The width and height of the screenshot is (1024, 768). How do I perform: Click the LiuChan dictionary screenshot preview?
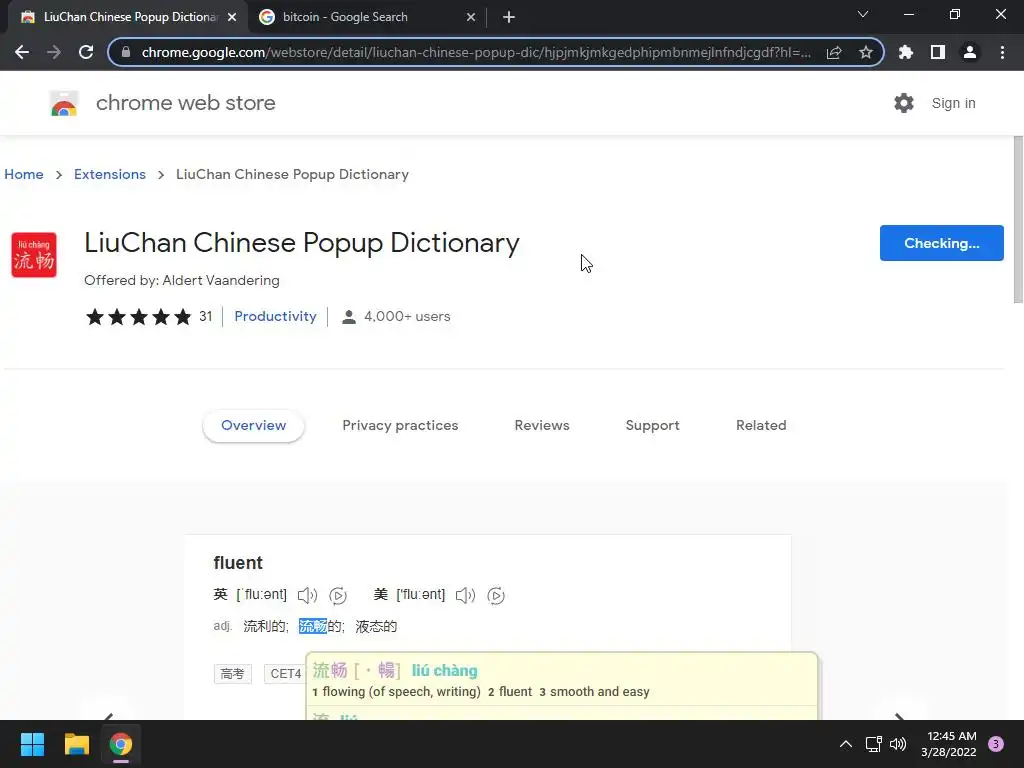click(488, 627)
